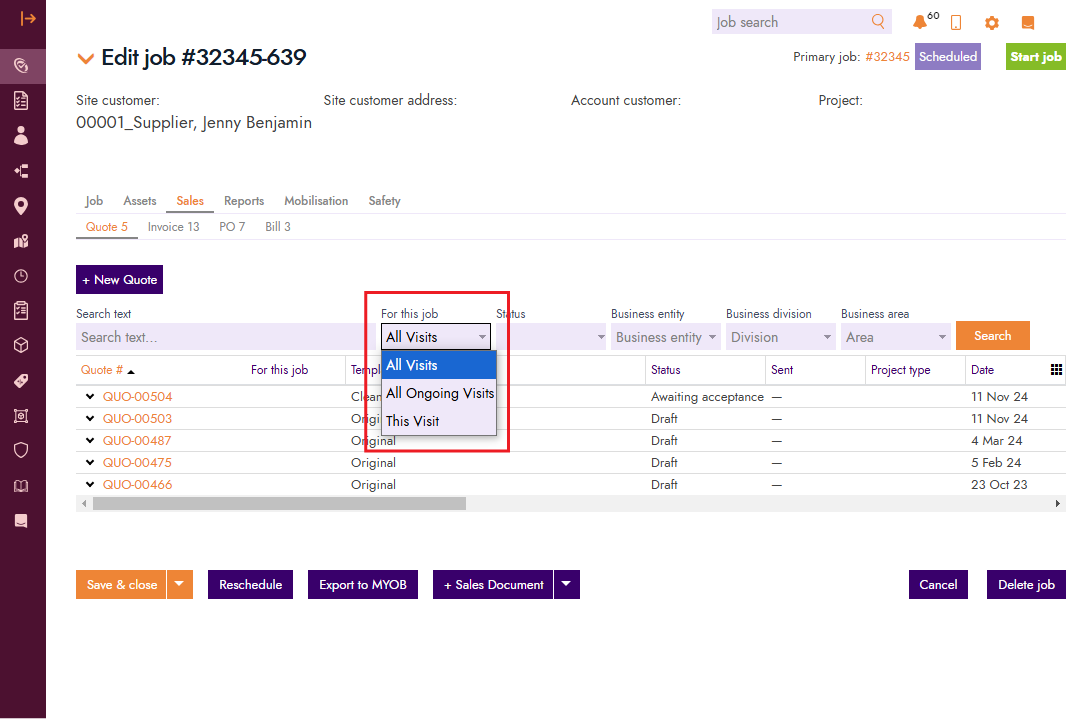1072x719 pixels.
Task: Open the open-book sidebar icon
Action: (21, 486)
